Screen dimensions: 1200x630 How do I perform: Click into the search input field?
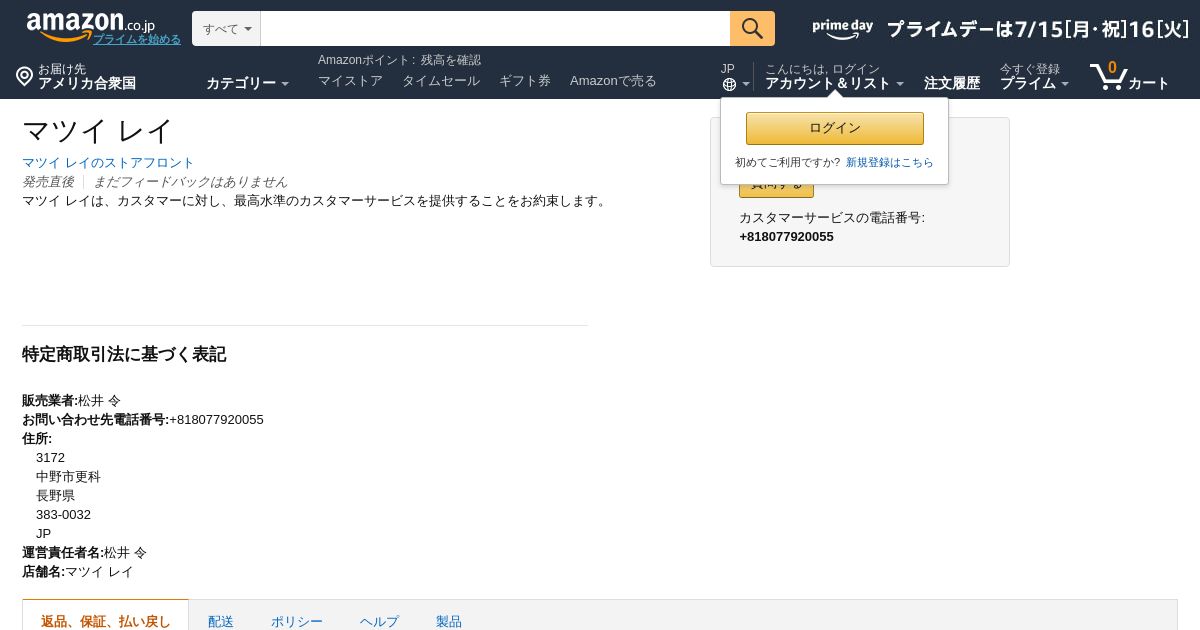tap(495, 28)
